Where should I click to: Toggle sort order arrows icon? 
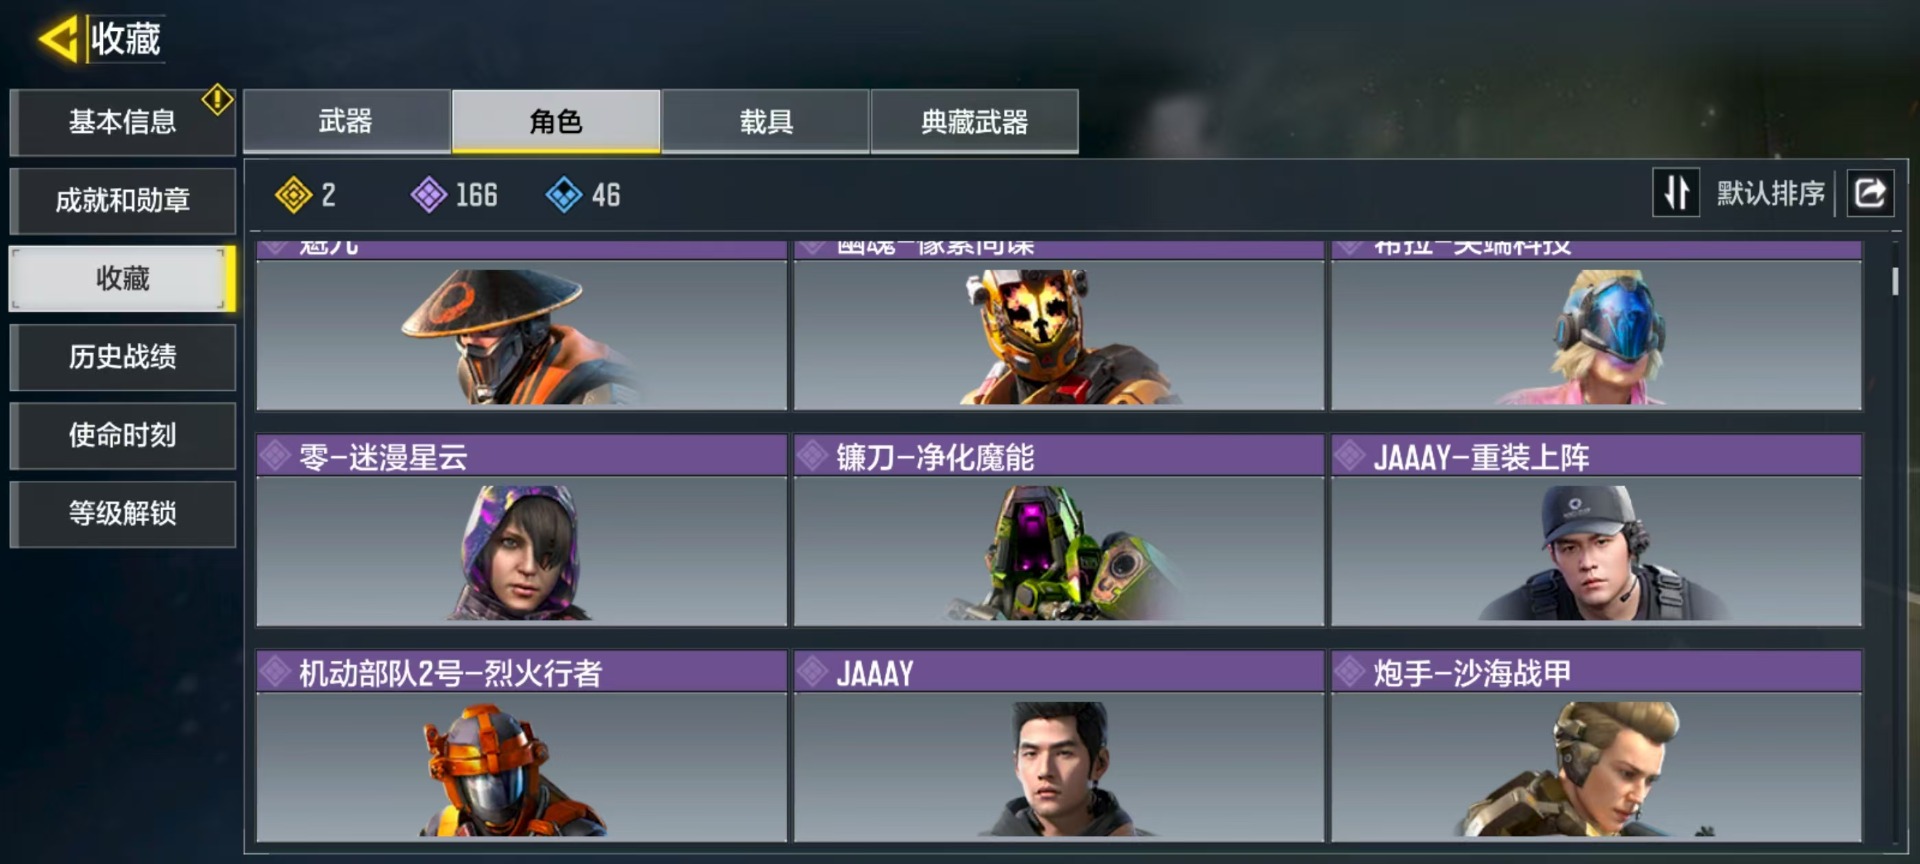1676,192
